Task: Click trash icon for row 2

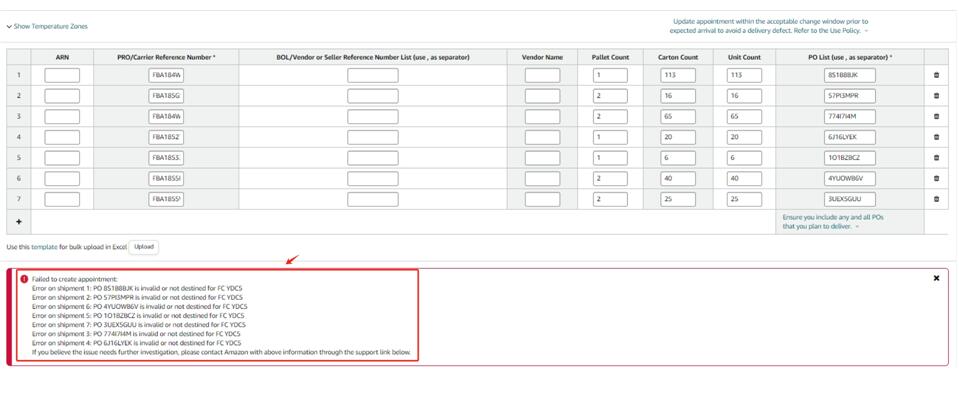Action: tap(936, 96)
